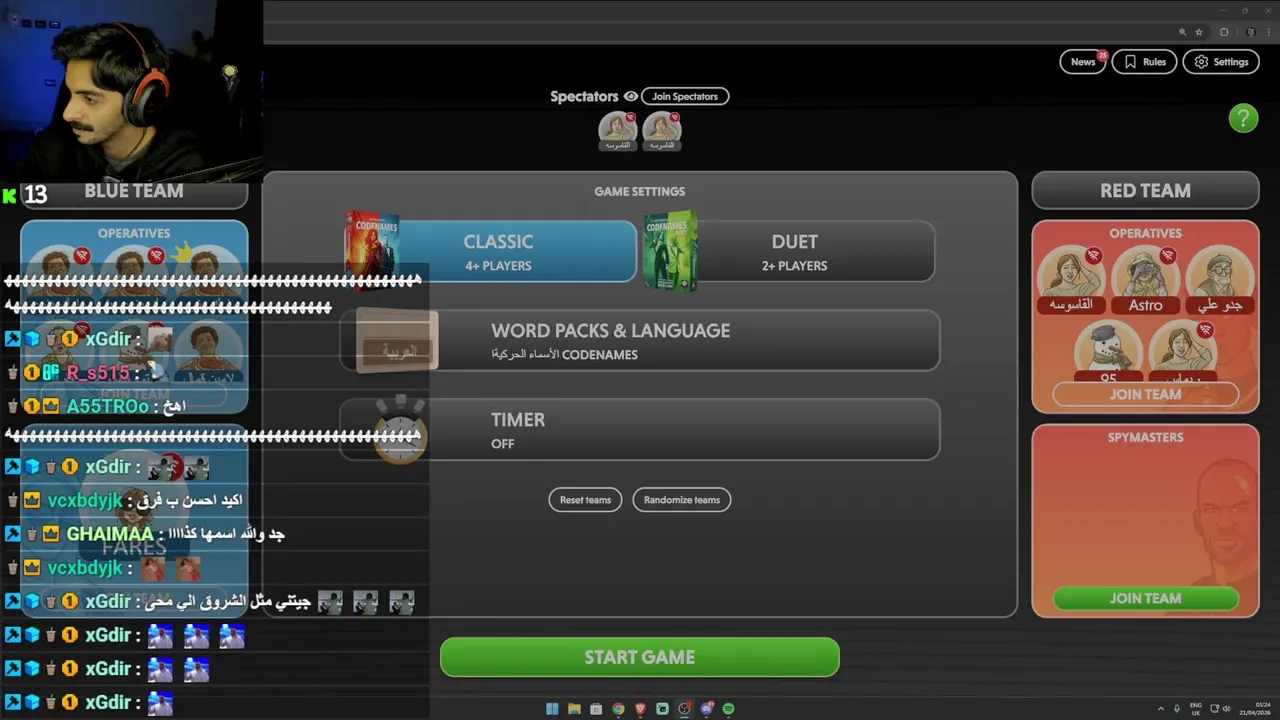Open the Rules page
Screen dimensions: 1280x720
coord(1144,62)
